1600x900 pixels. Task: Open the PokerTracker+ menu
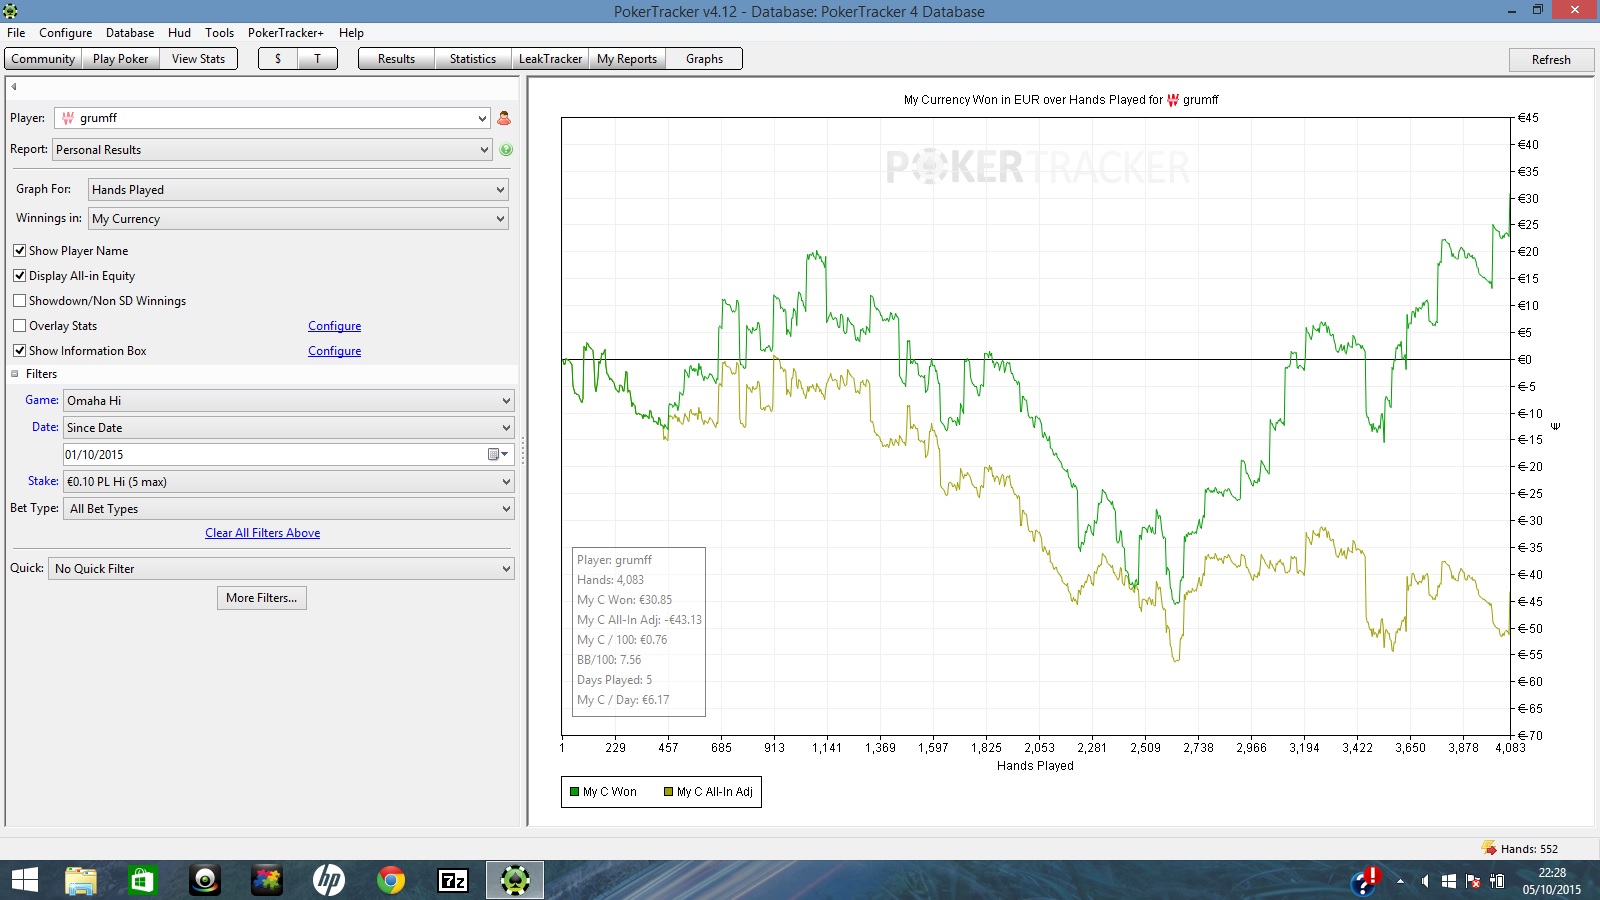click(286, 33)
